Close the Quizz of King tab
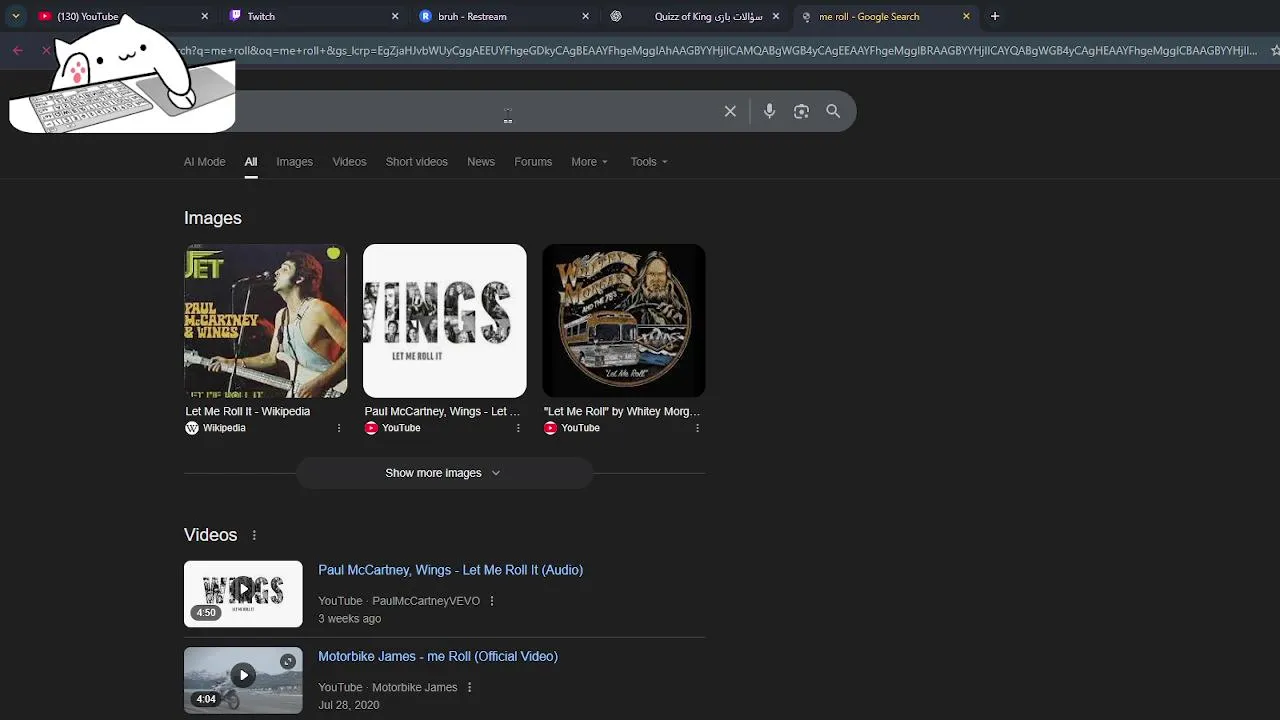 (776, 16)
